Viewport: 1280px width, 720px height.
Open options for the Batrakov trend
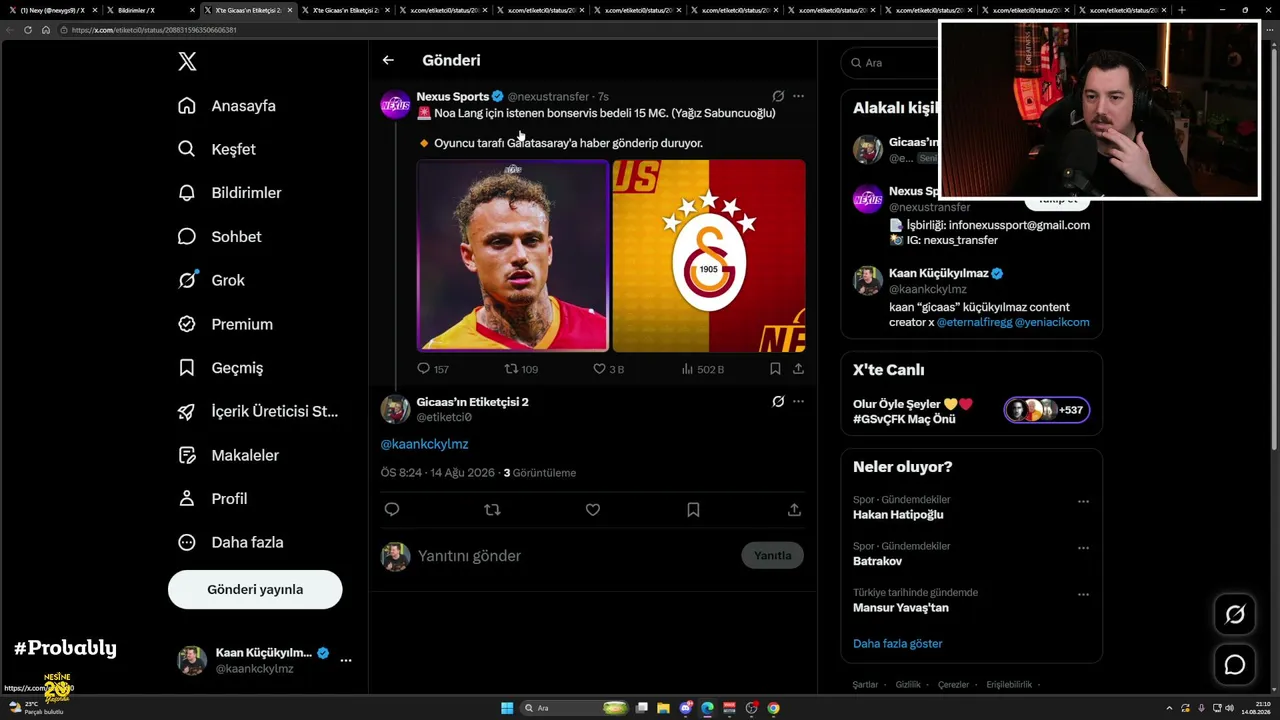coord(1083,548)
